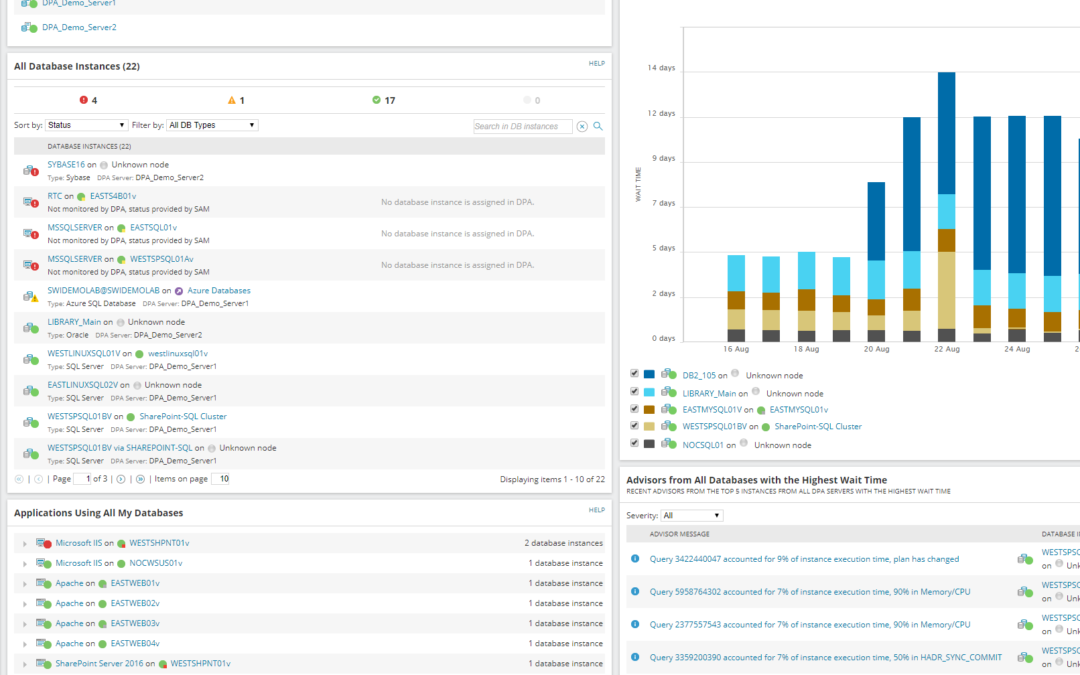Viewport: 1080px width, 675px height.
Task: Click the DPA_Demo_Server2 server icon
Action: [29, 28]
